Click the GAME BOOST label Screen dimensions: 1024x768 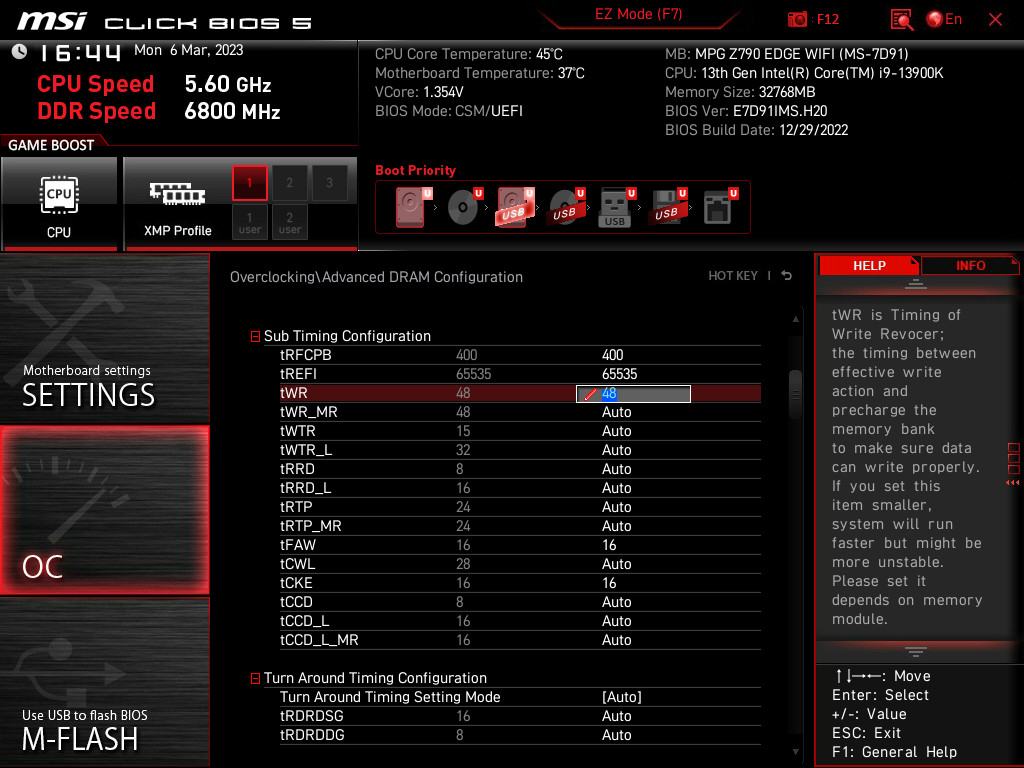[51, 145]
